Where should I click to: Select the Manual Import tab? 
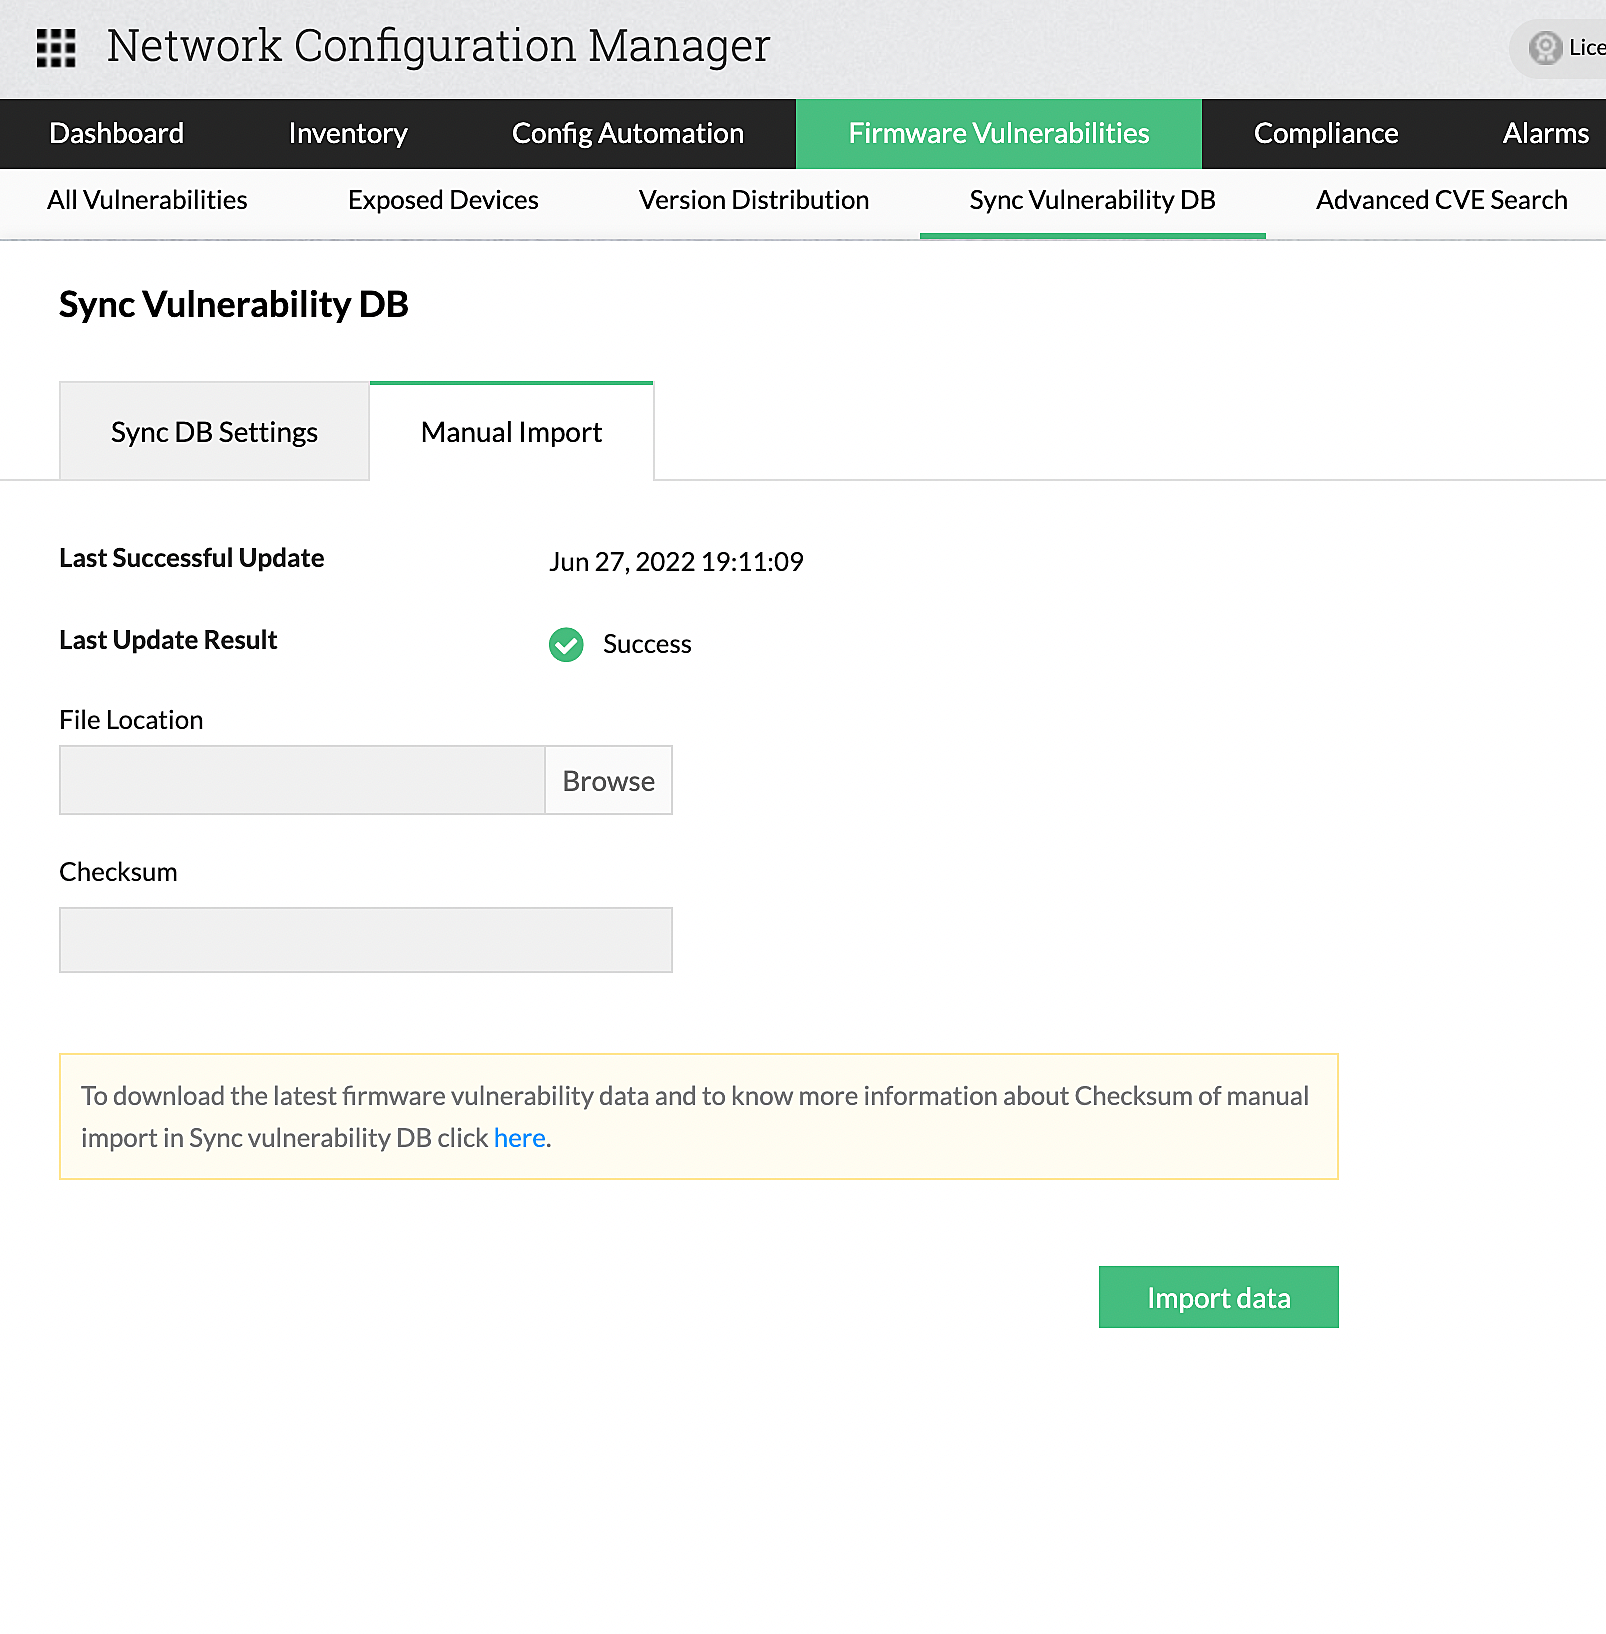(511, 432)
